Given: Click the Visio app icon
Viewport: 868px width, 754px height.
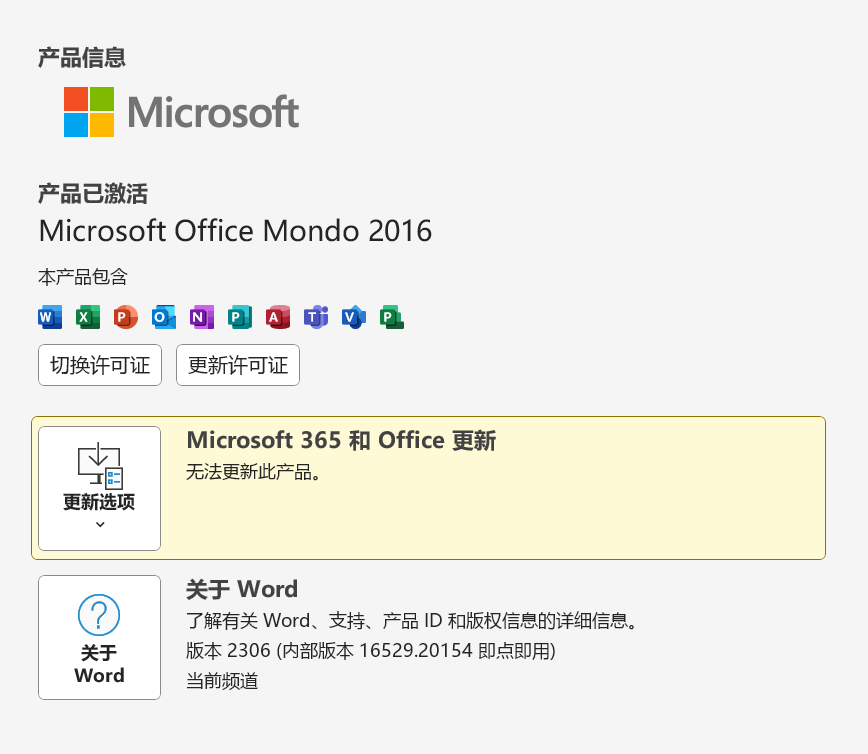Looking at the screenshot, I should [354, 317].
